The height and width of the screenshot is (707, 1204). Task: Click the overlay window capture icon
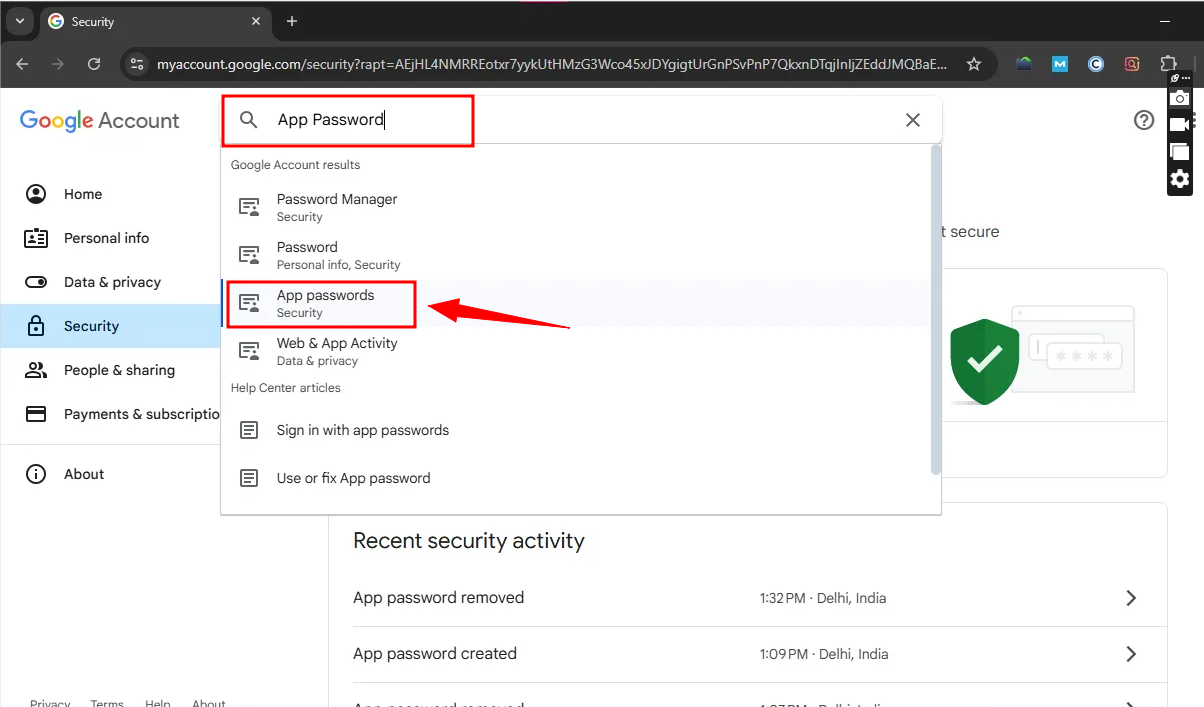point(1180,151)
